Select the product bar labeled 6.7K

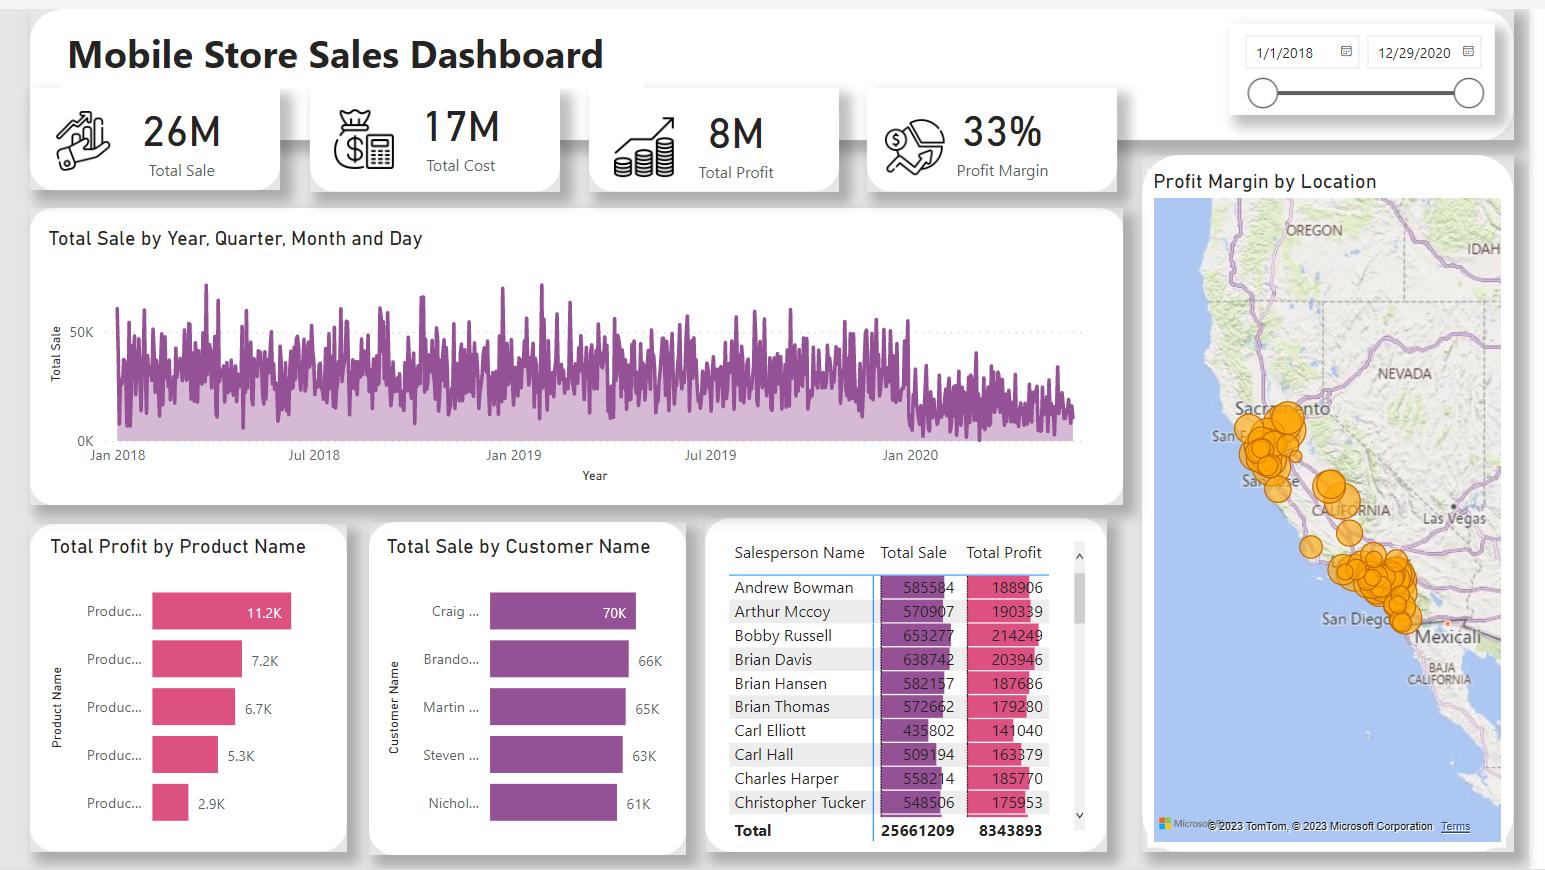click(x=194, y=707)
